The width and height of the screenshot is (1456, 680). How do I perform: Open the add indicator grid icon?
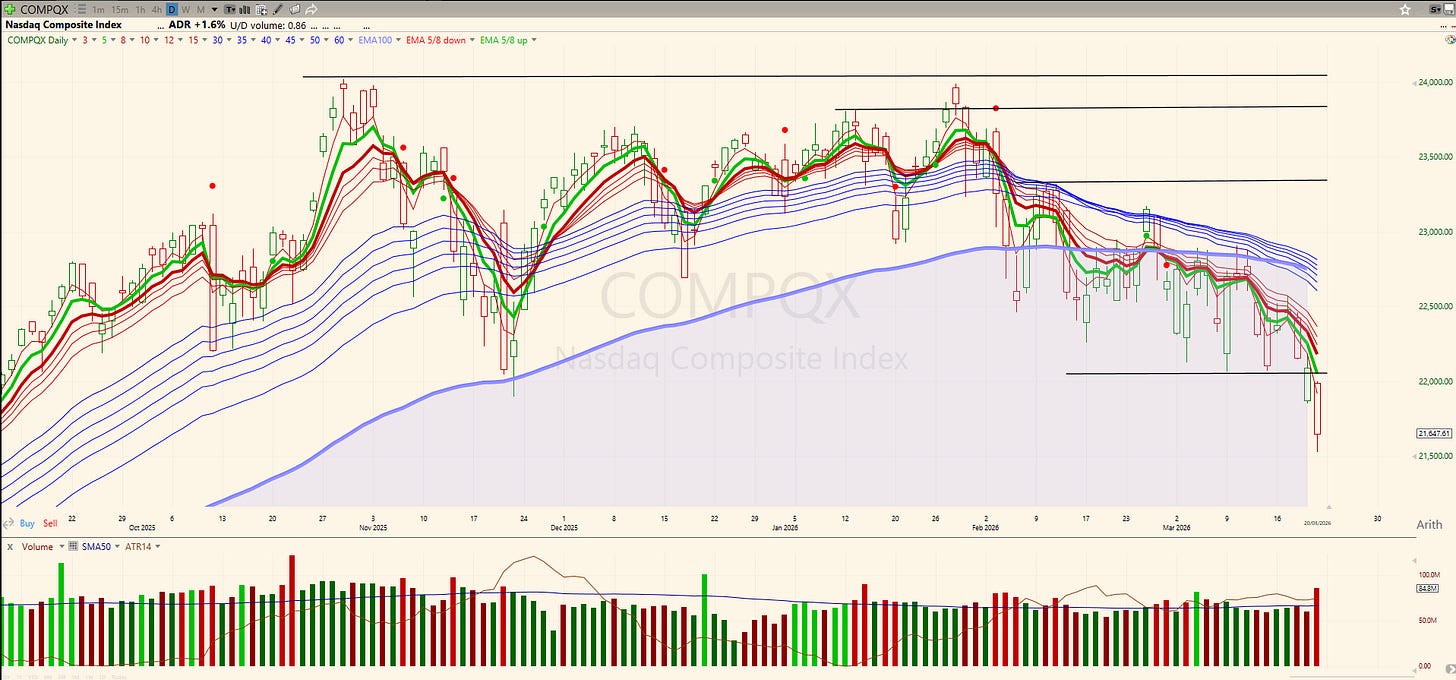pyautogui.click(x=261, y=9)
